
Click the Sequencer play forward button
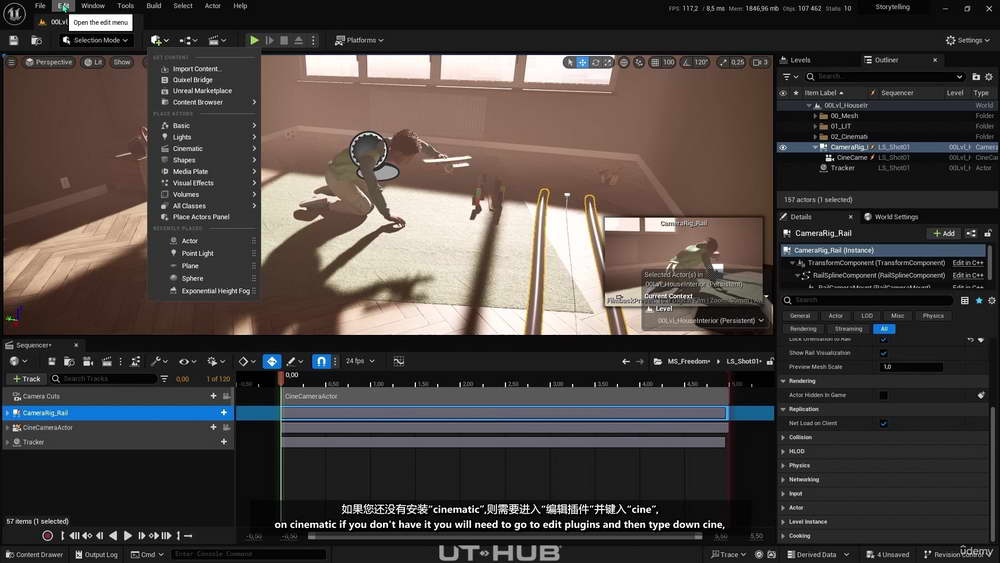128,536
